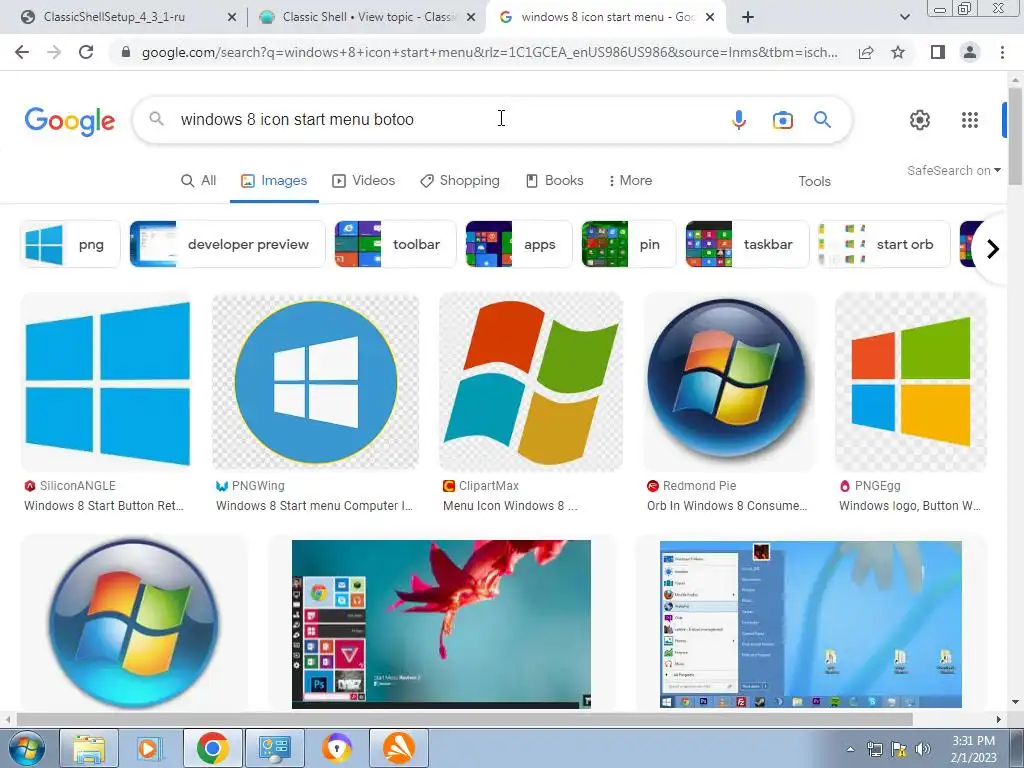The width and height of the screenshot is (1024, 768).
Task: Open a new browser tab
Action: (748, 17)
